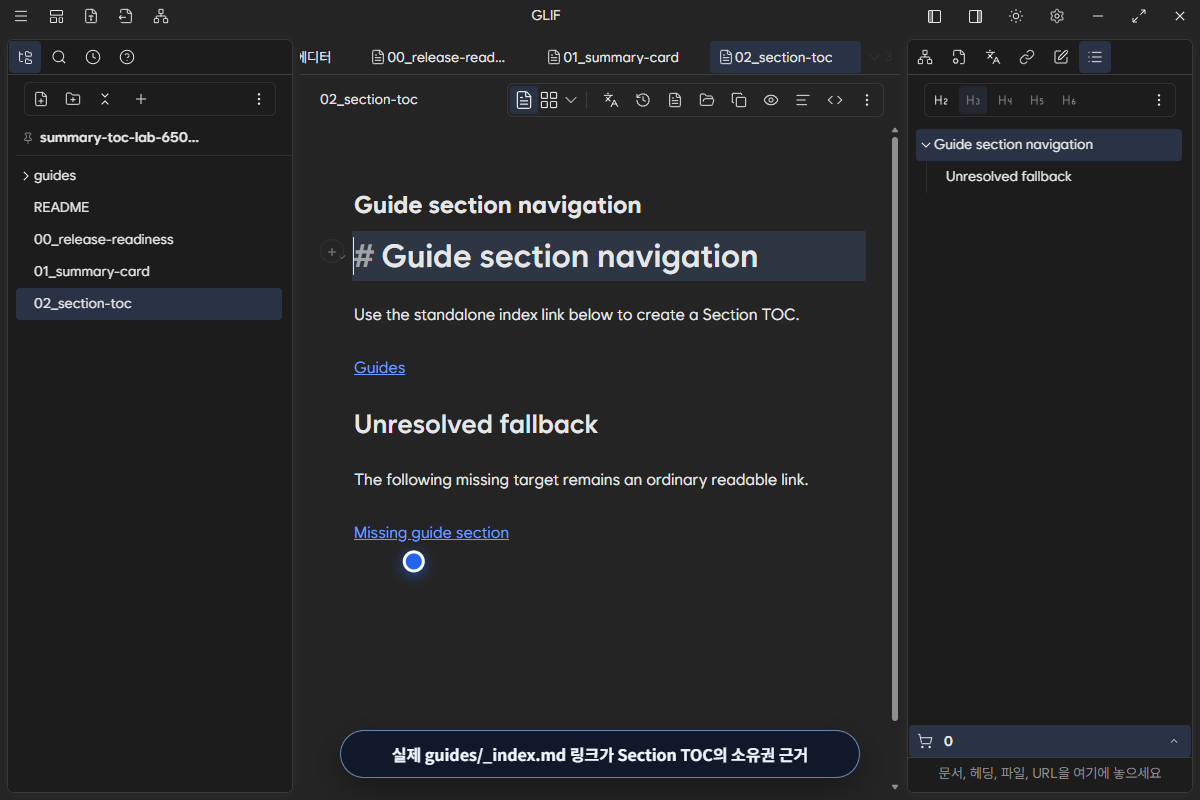1200x800 pixels.
Task: Click the import/exit document icon in title bar
Action: pyautogui.click(x=125, y=16)
